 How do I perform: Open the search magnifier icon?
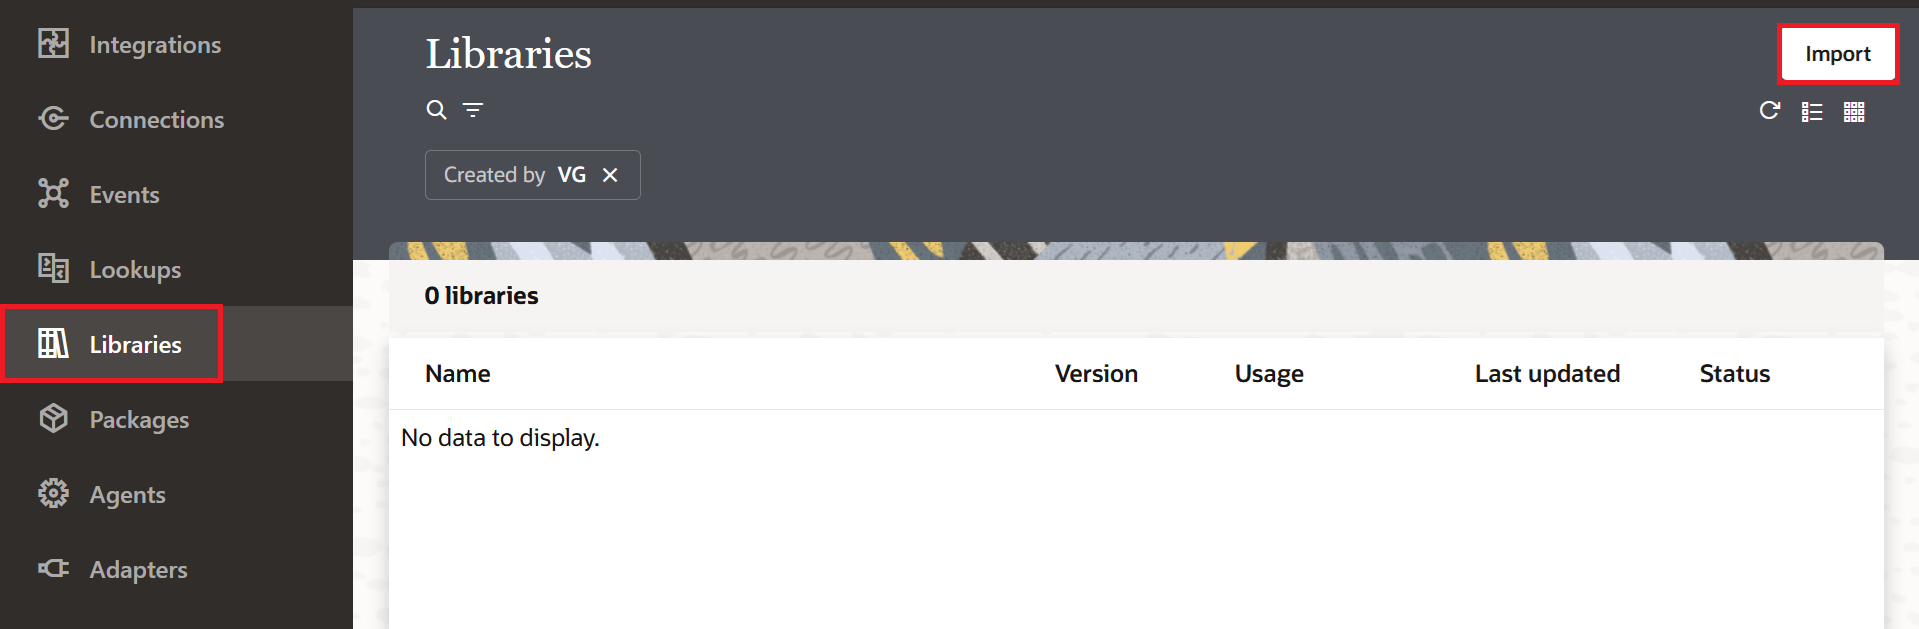436,110
